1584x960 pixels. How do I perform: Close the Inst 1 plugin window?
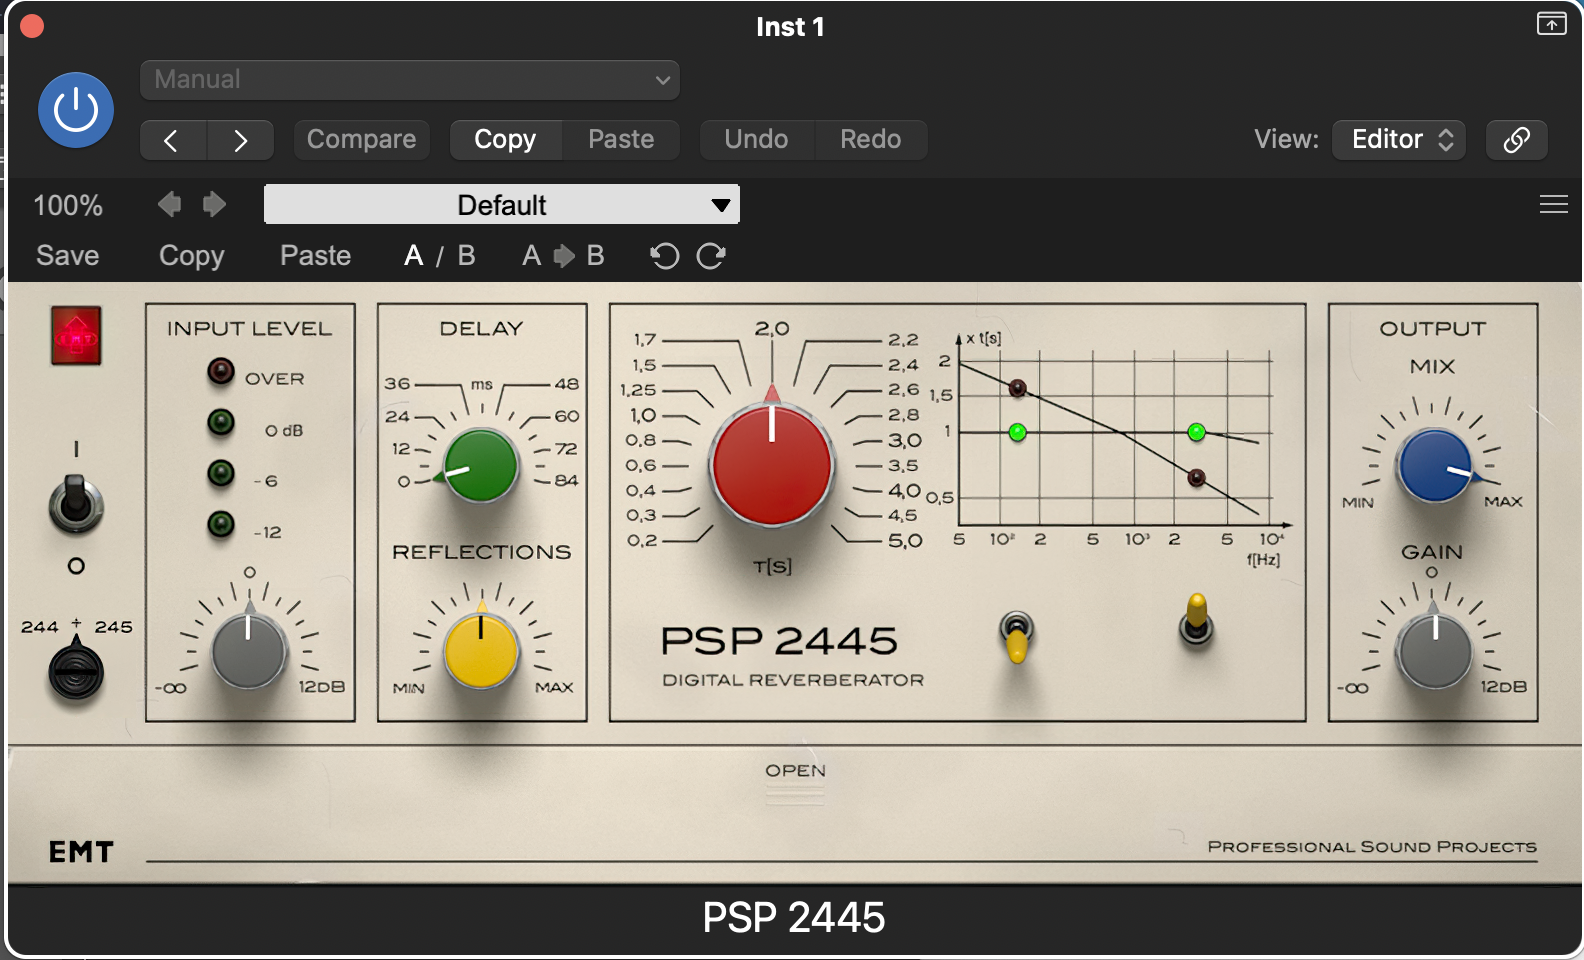pyautogui.click(x=32, y=26)
